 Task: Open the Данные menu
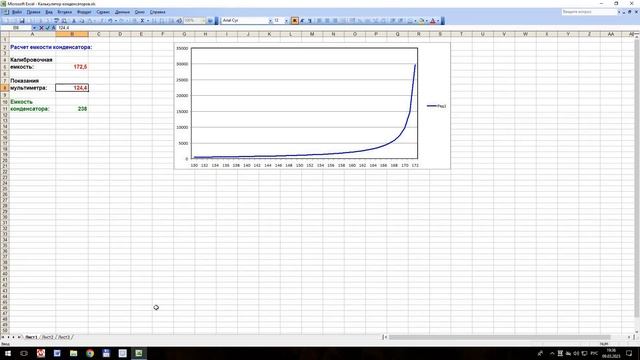click(x=122, y=12)
